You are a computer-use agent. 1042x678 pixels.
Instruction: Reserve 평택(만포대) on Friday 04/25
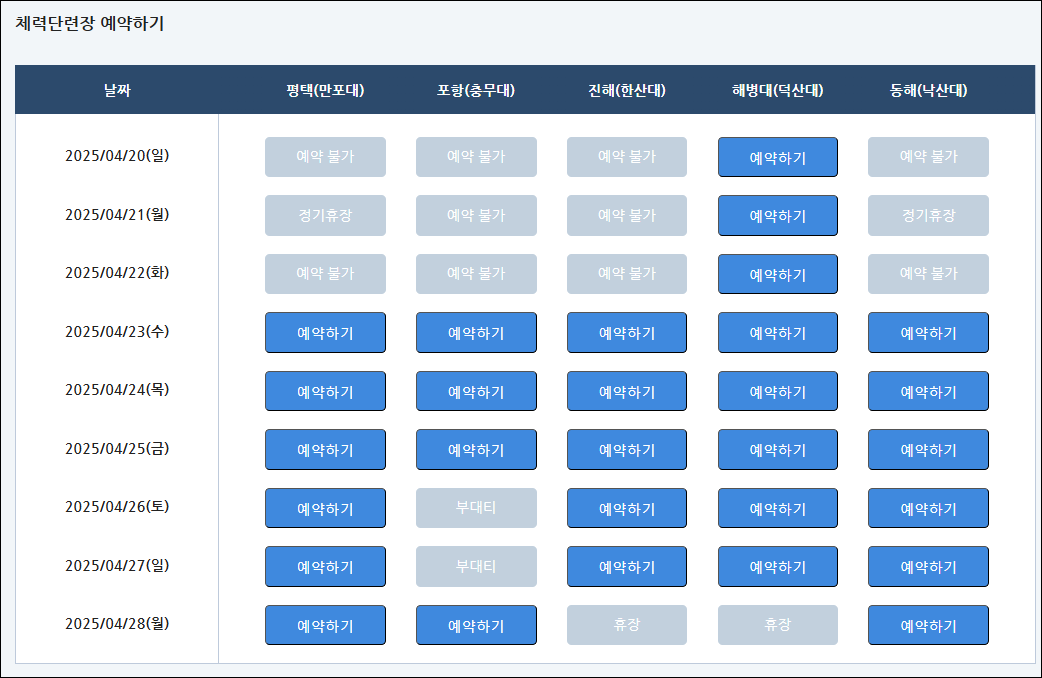click(x=325, y=449)
